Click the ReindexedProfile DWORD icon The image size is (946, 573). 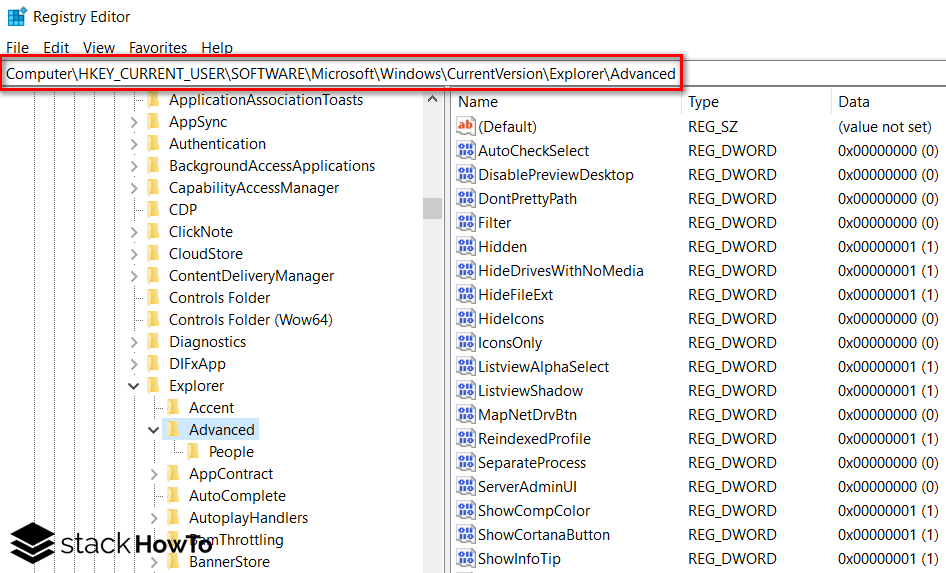click(x=465, y=438)
